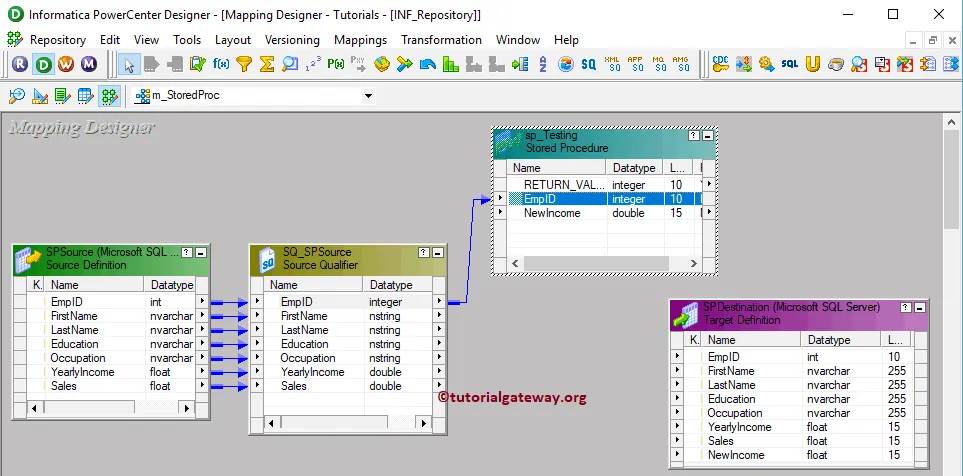Click the Union transformation U icon

tap(813, 64)
